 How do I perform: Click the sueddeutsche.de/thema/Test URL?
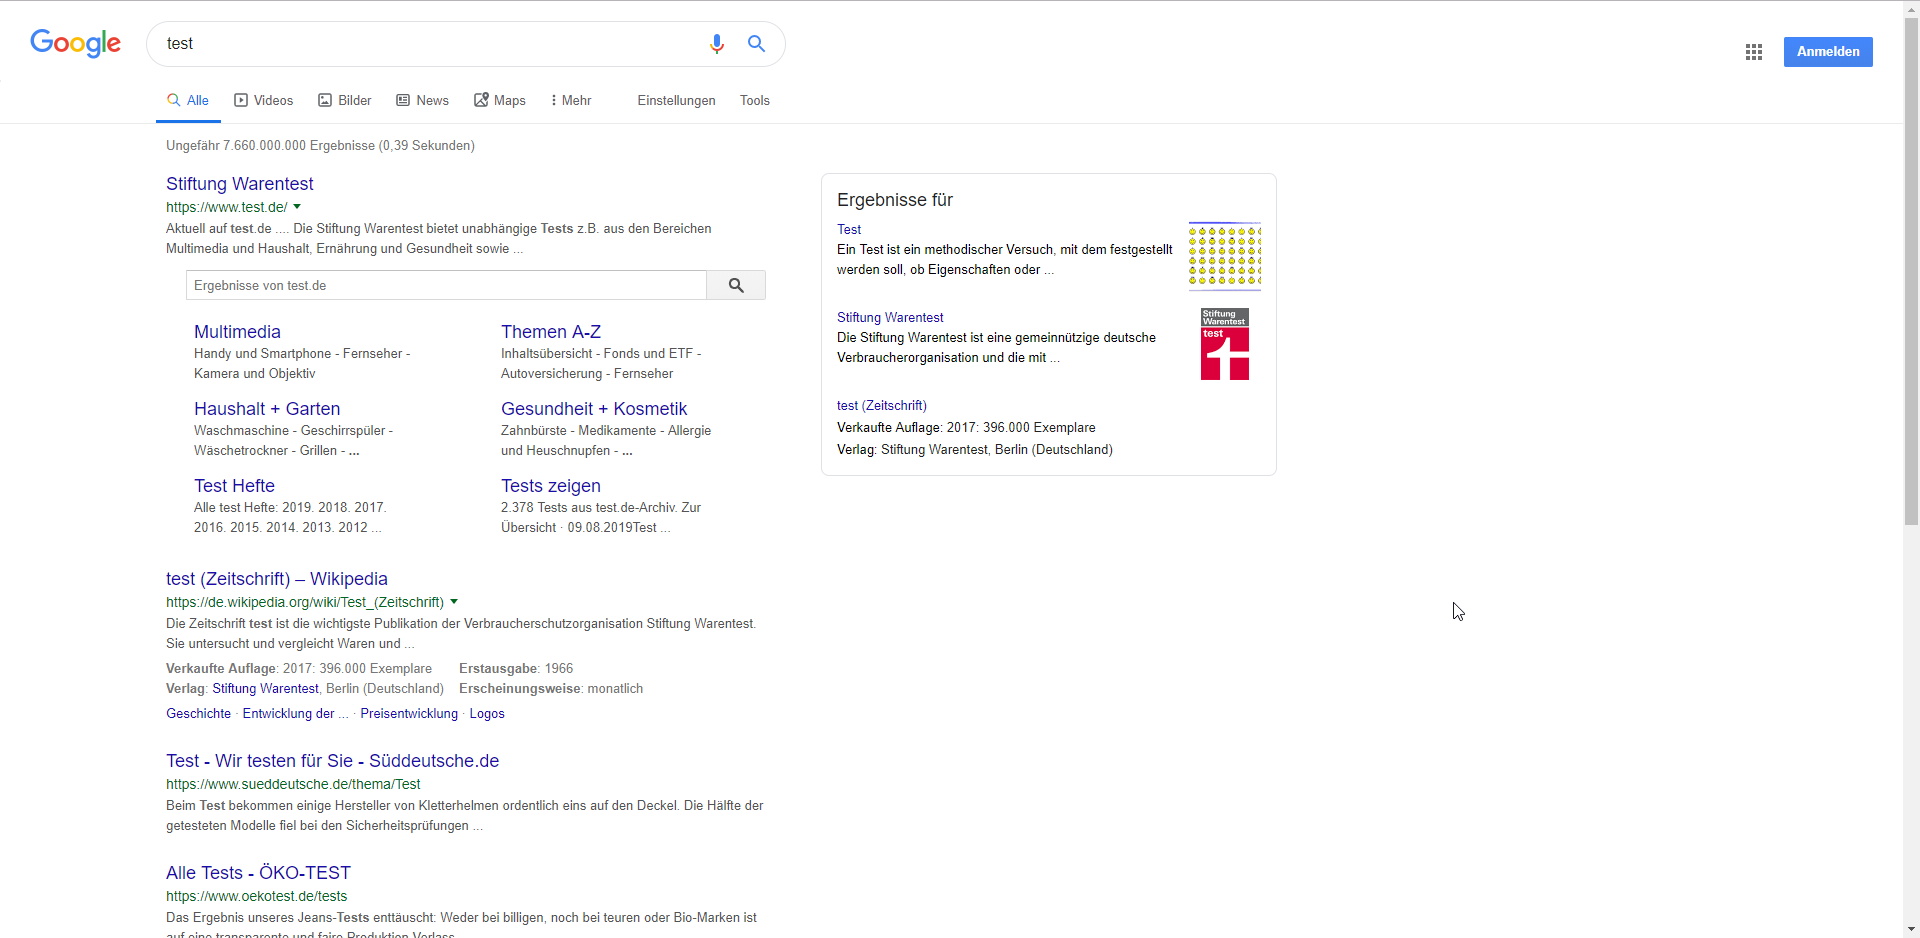click(x=293, y=785)
